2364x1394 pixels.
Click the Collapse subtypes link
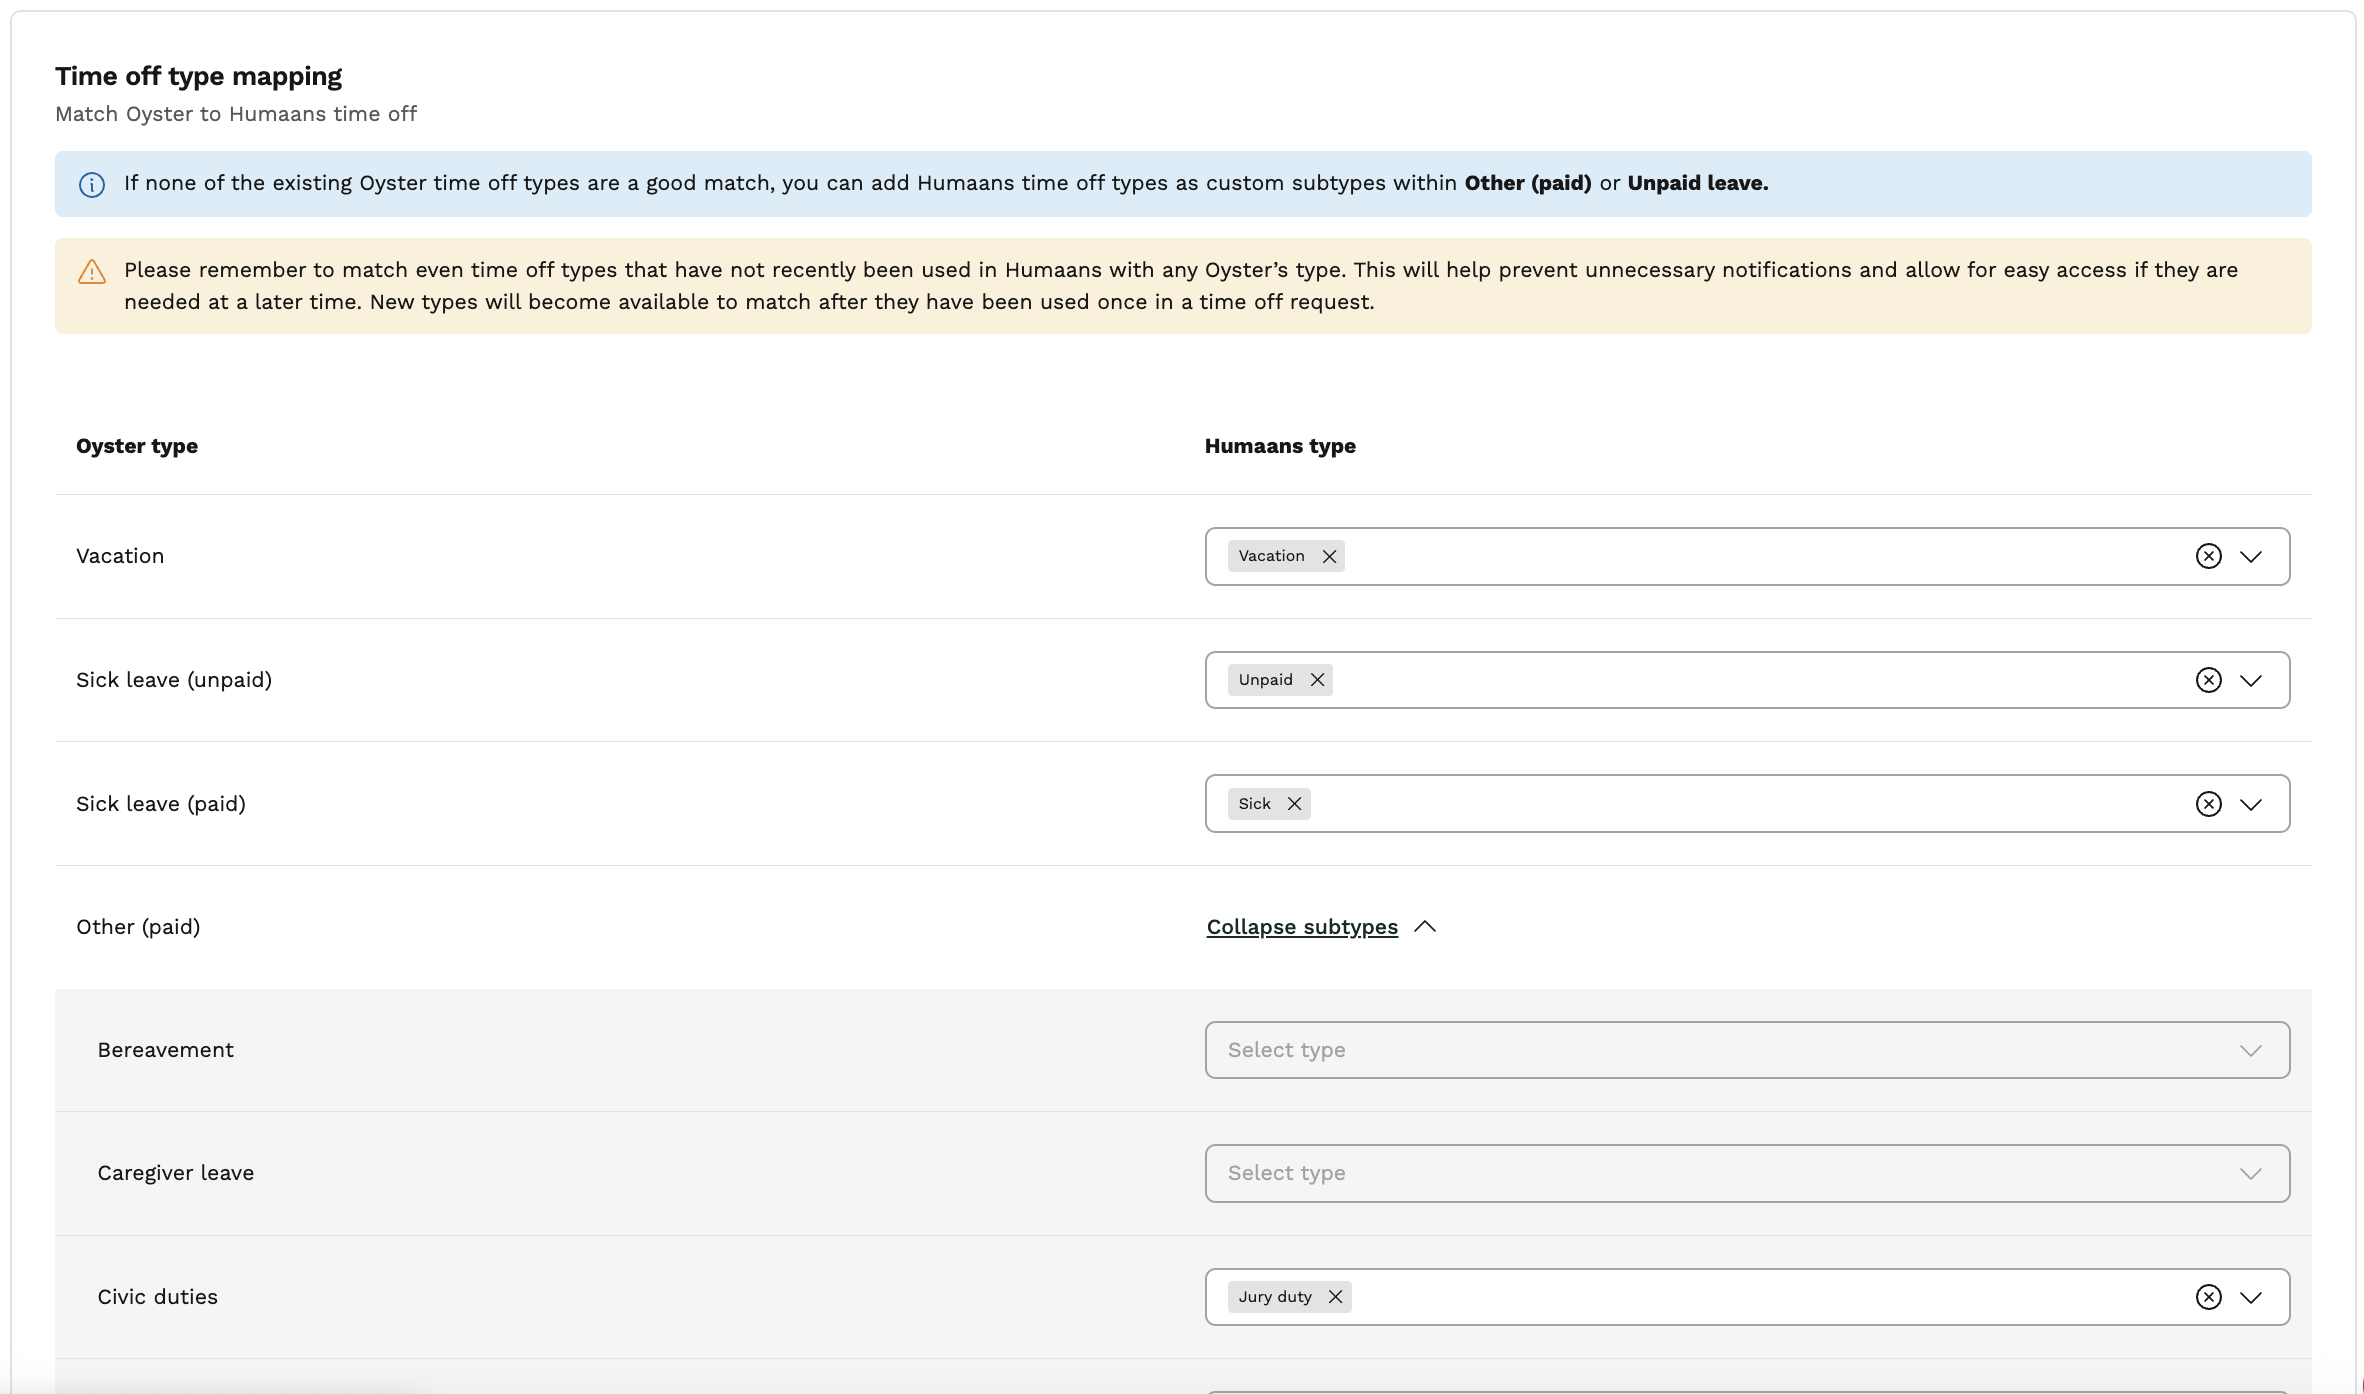[x=1302, y=927]
